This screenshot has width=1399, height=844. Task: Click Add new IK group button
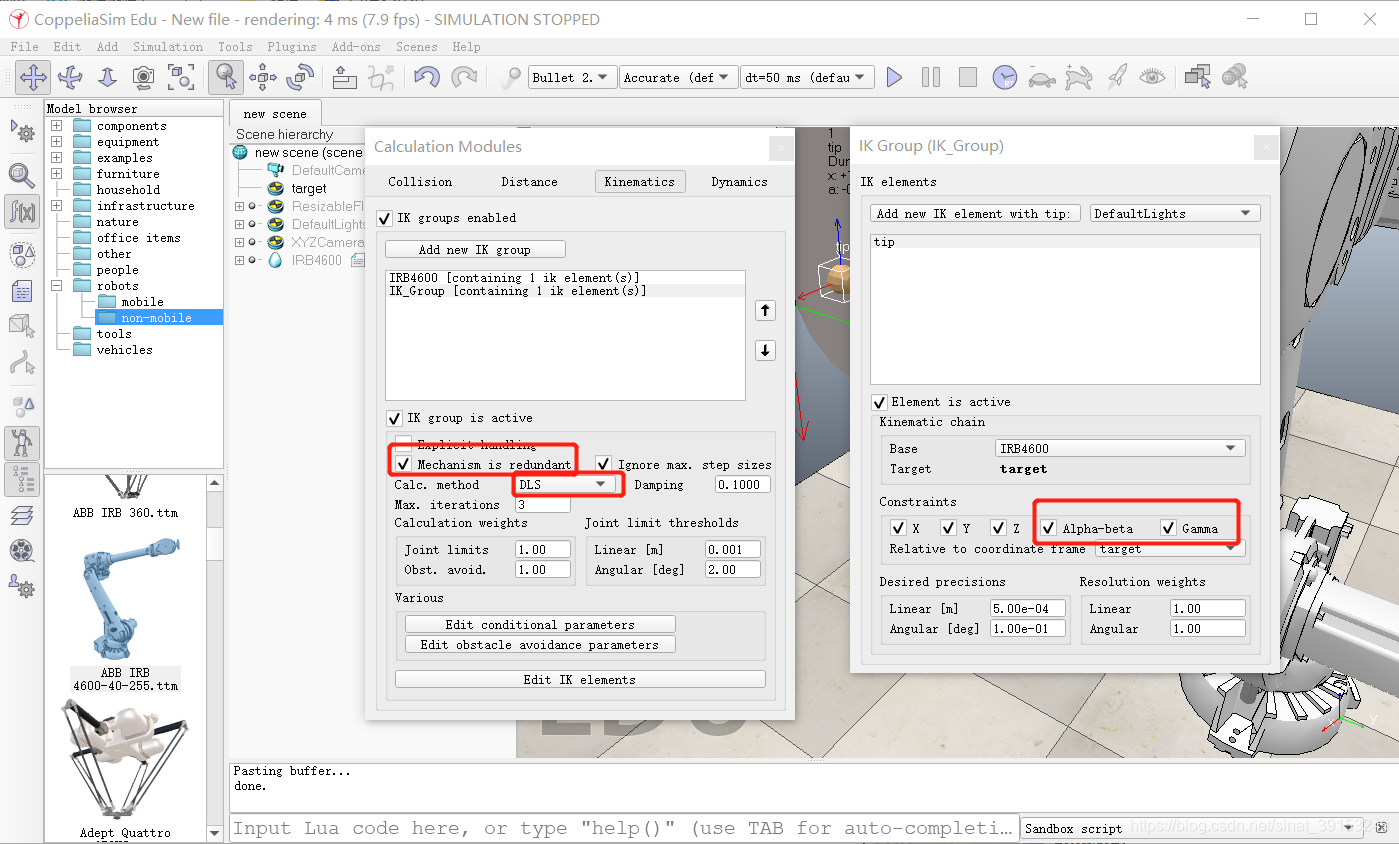[475, 250]
